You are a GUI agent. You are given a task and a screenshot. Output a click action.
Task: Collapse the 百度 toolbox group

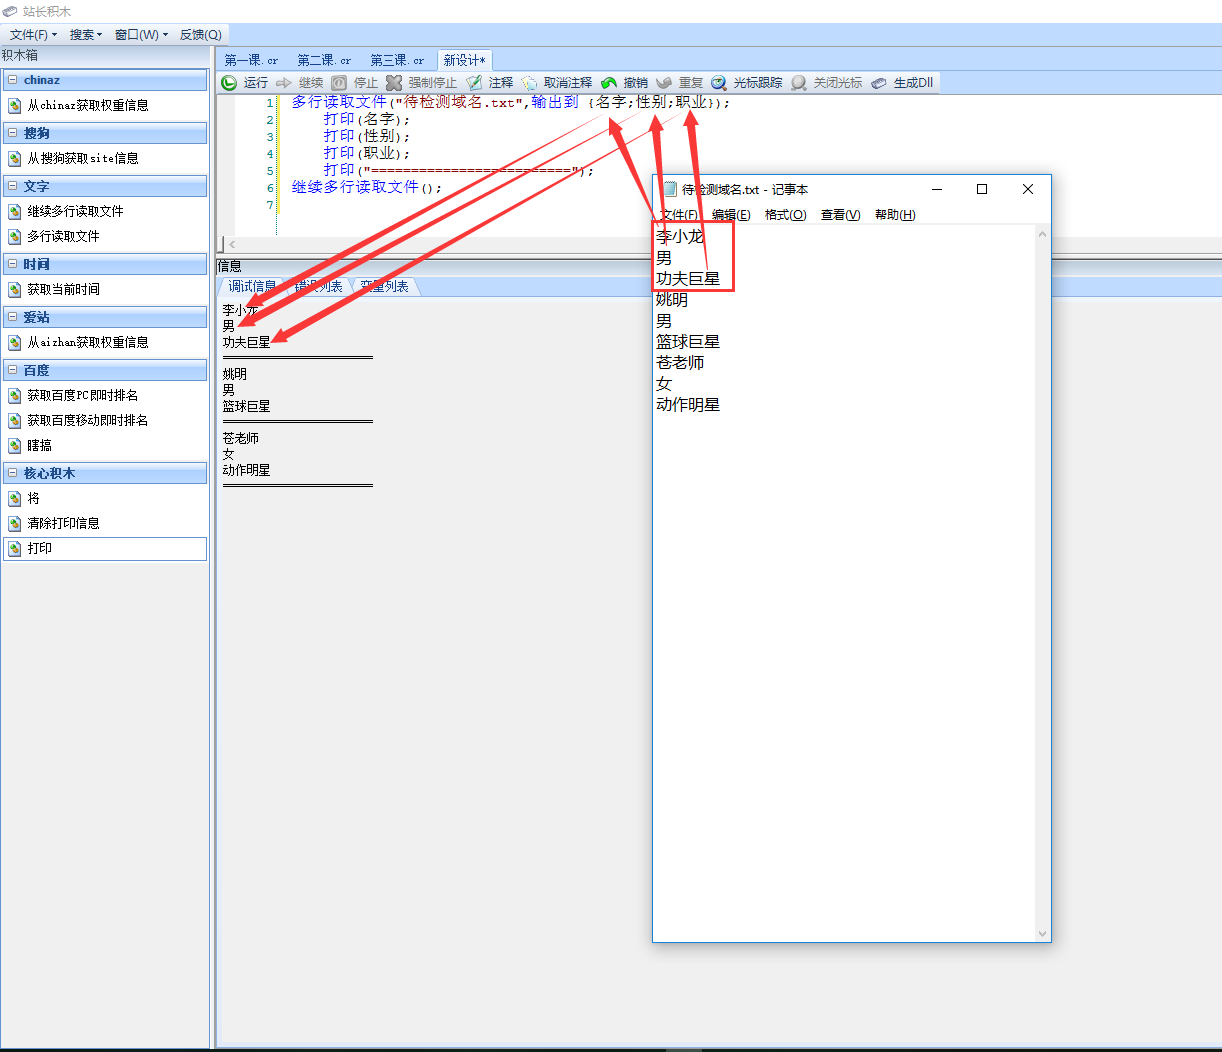tap(12, 371)
